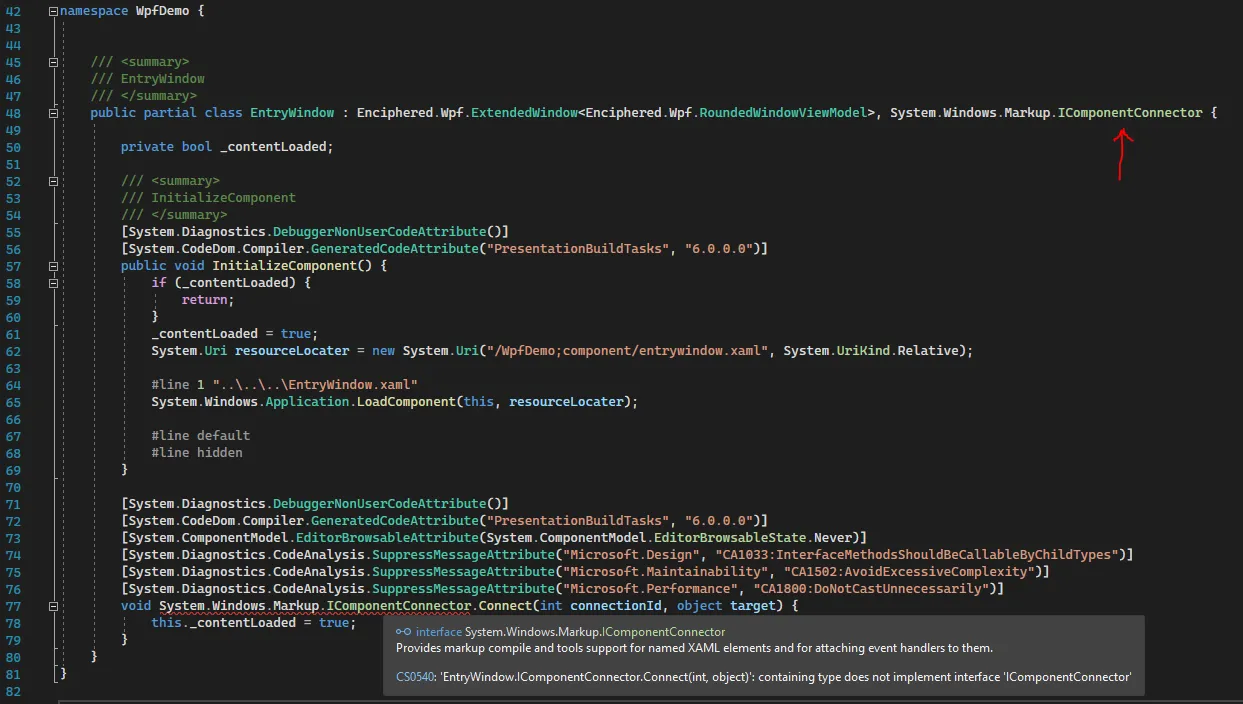Collapse the WpfDemo namespace block
This screenshot has width=1243, height=704.
pyautogui.click(x=53, y=11)
